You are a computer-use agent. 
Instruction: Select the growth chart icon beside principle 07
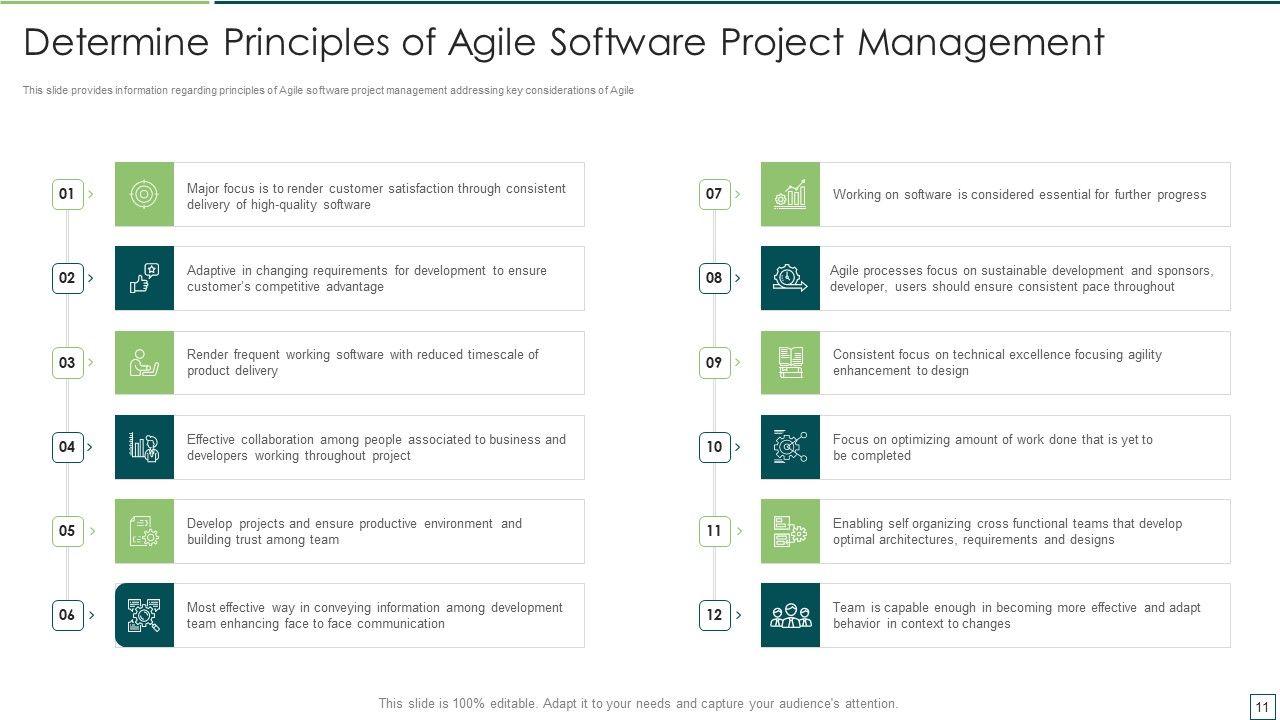(x=790, y=194)
